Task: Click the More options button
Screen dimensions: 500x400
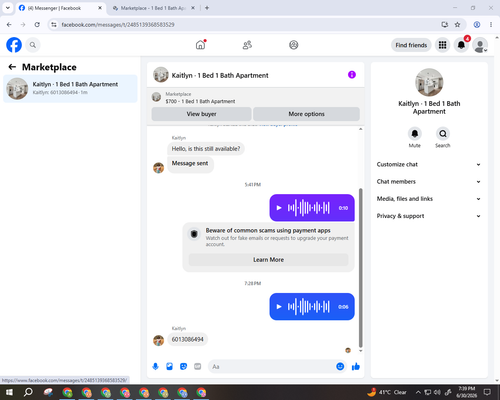Action: [x=306, y=114]
